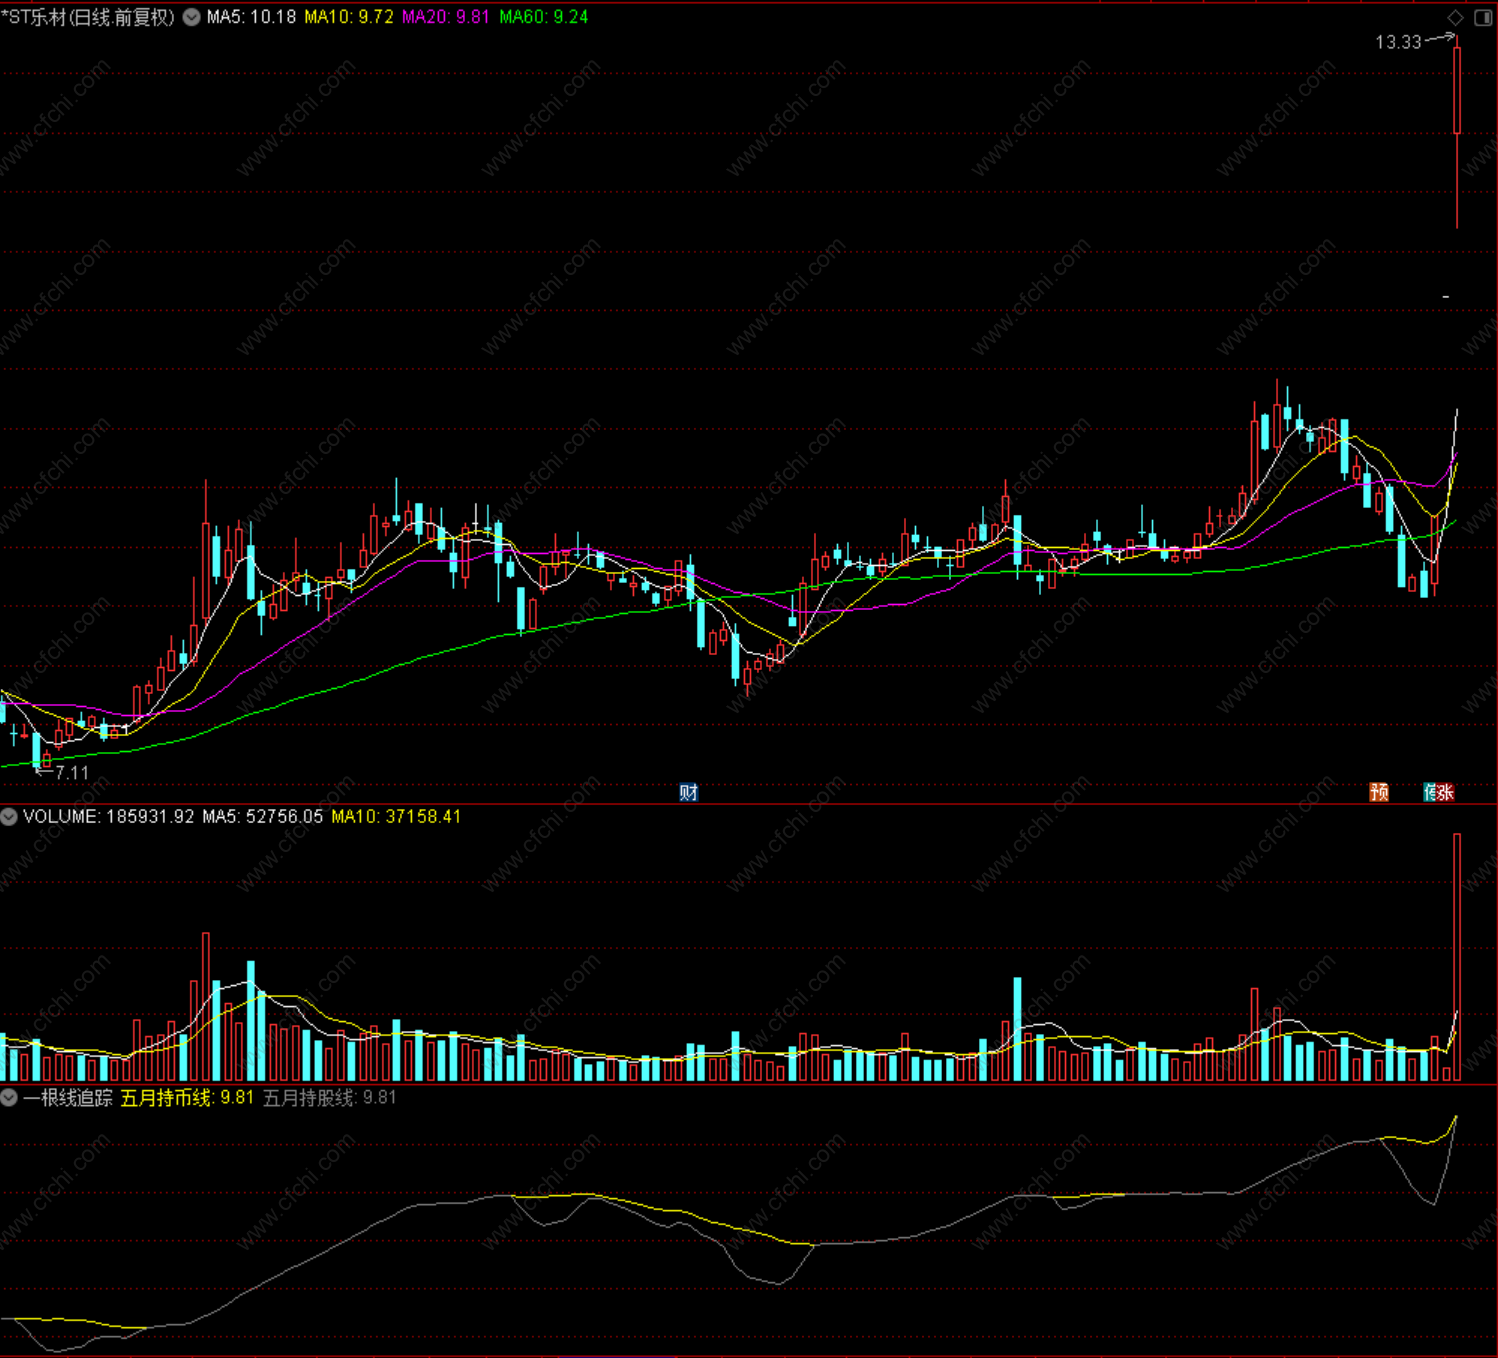Click the 一根线追踪 indicator name
This screenshot has height=1358, width=1498.
point(68,1098)
